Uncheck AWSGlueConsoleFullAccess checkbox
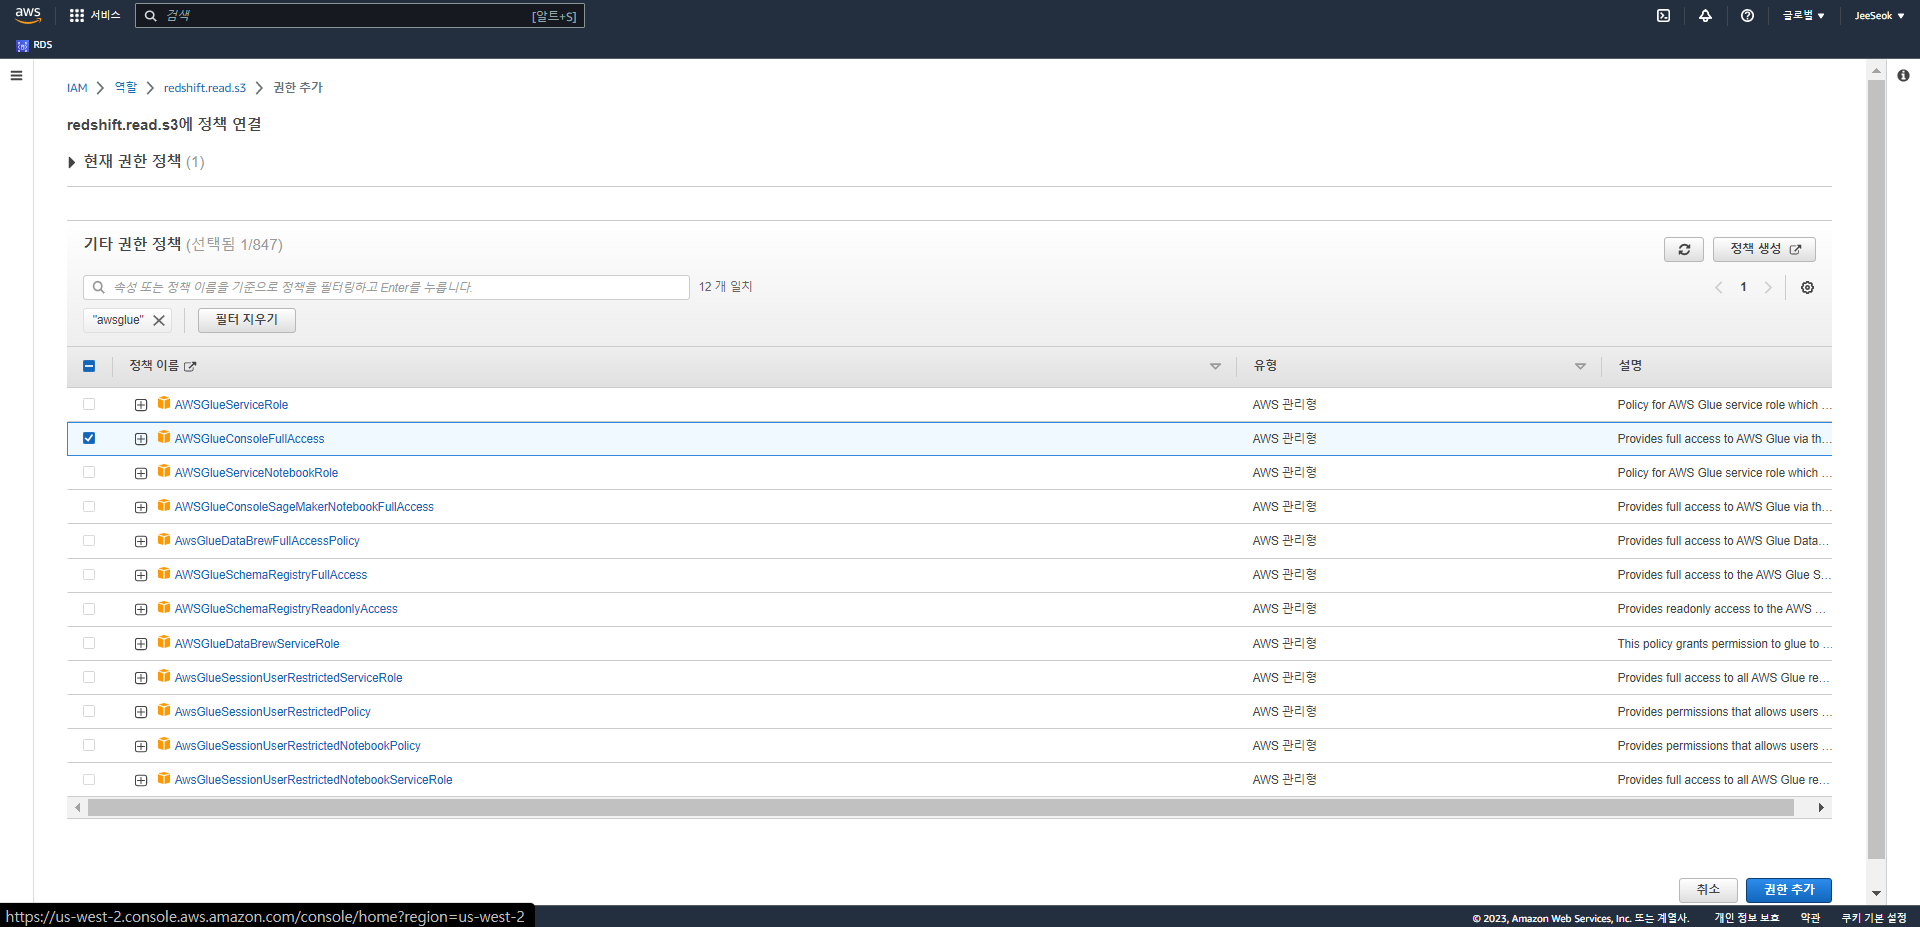This screenshot has width=1920, height=927. (89, 438)
